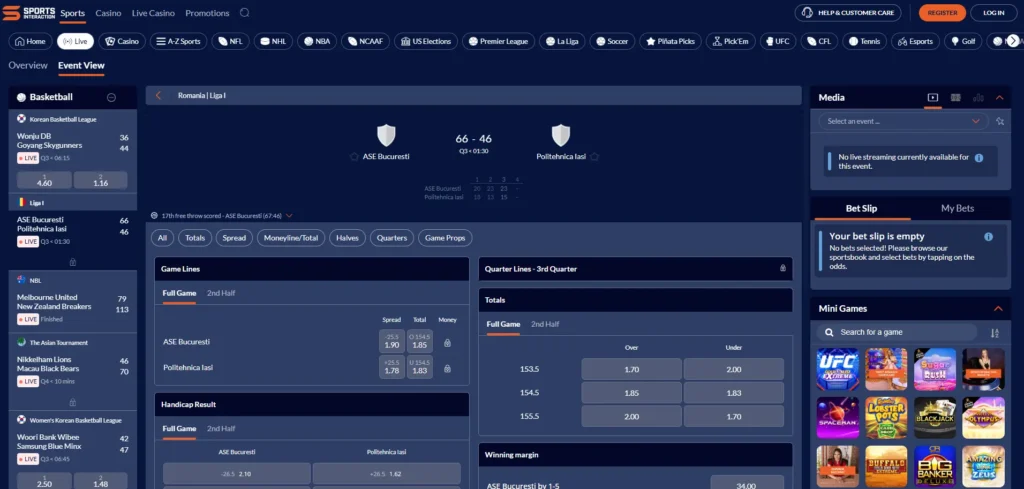Open the Lobster Pots mini game
The height and width of the screenshot is (489, 1024).
click(886, 418)
